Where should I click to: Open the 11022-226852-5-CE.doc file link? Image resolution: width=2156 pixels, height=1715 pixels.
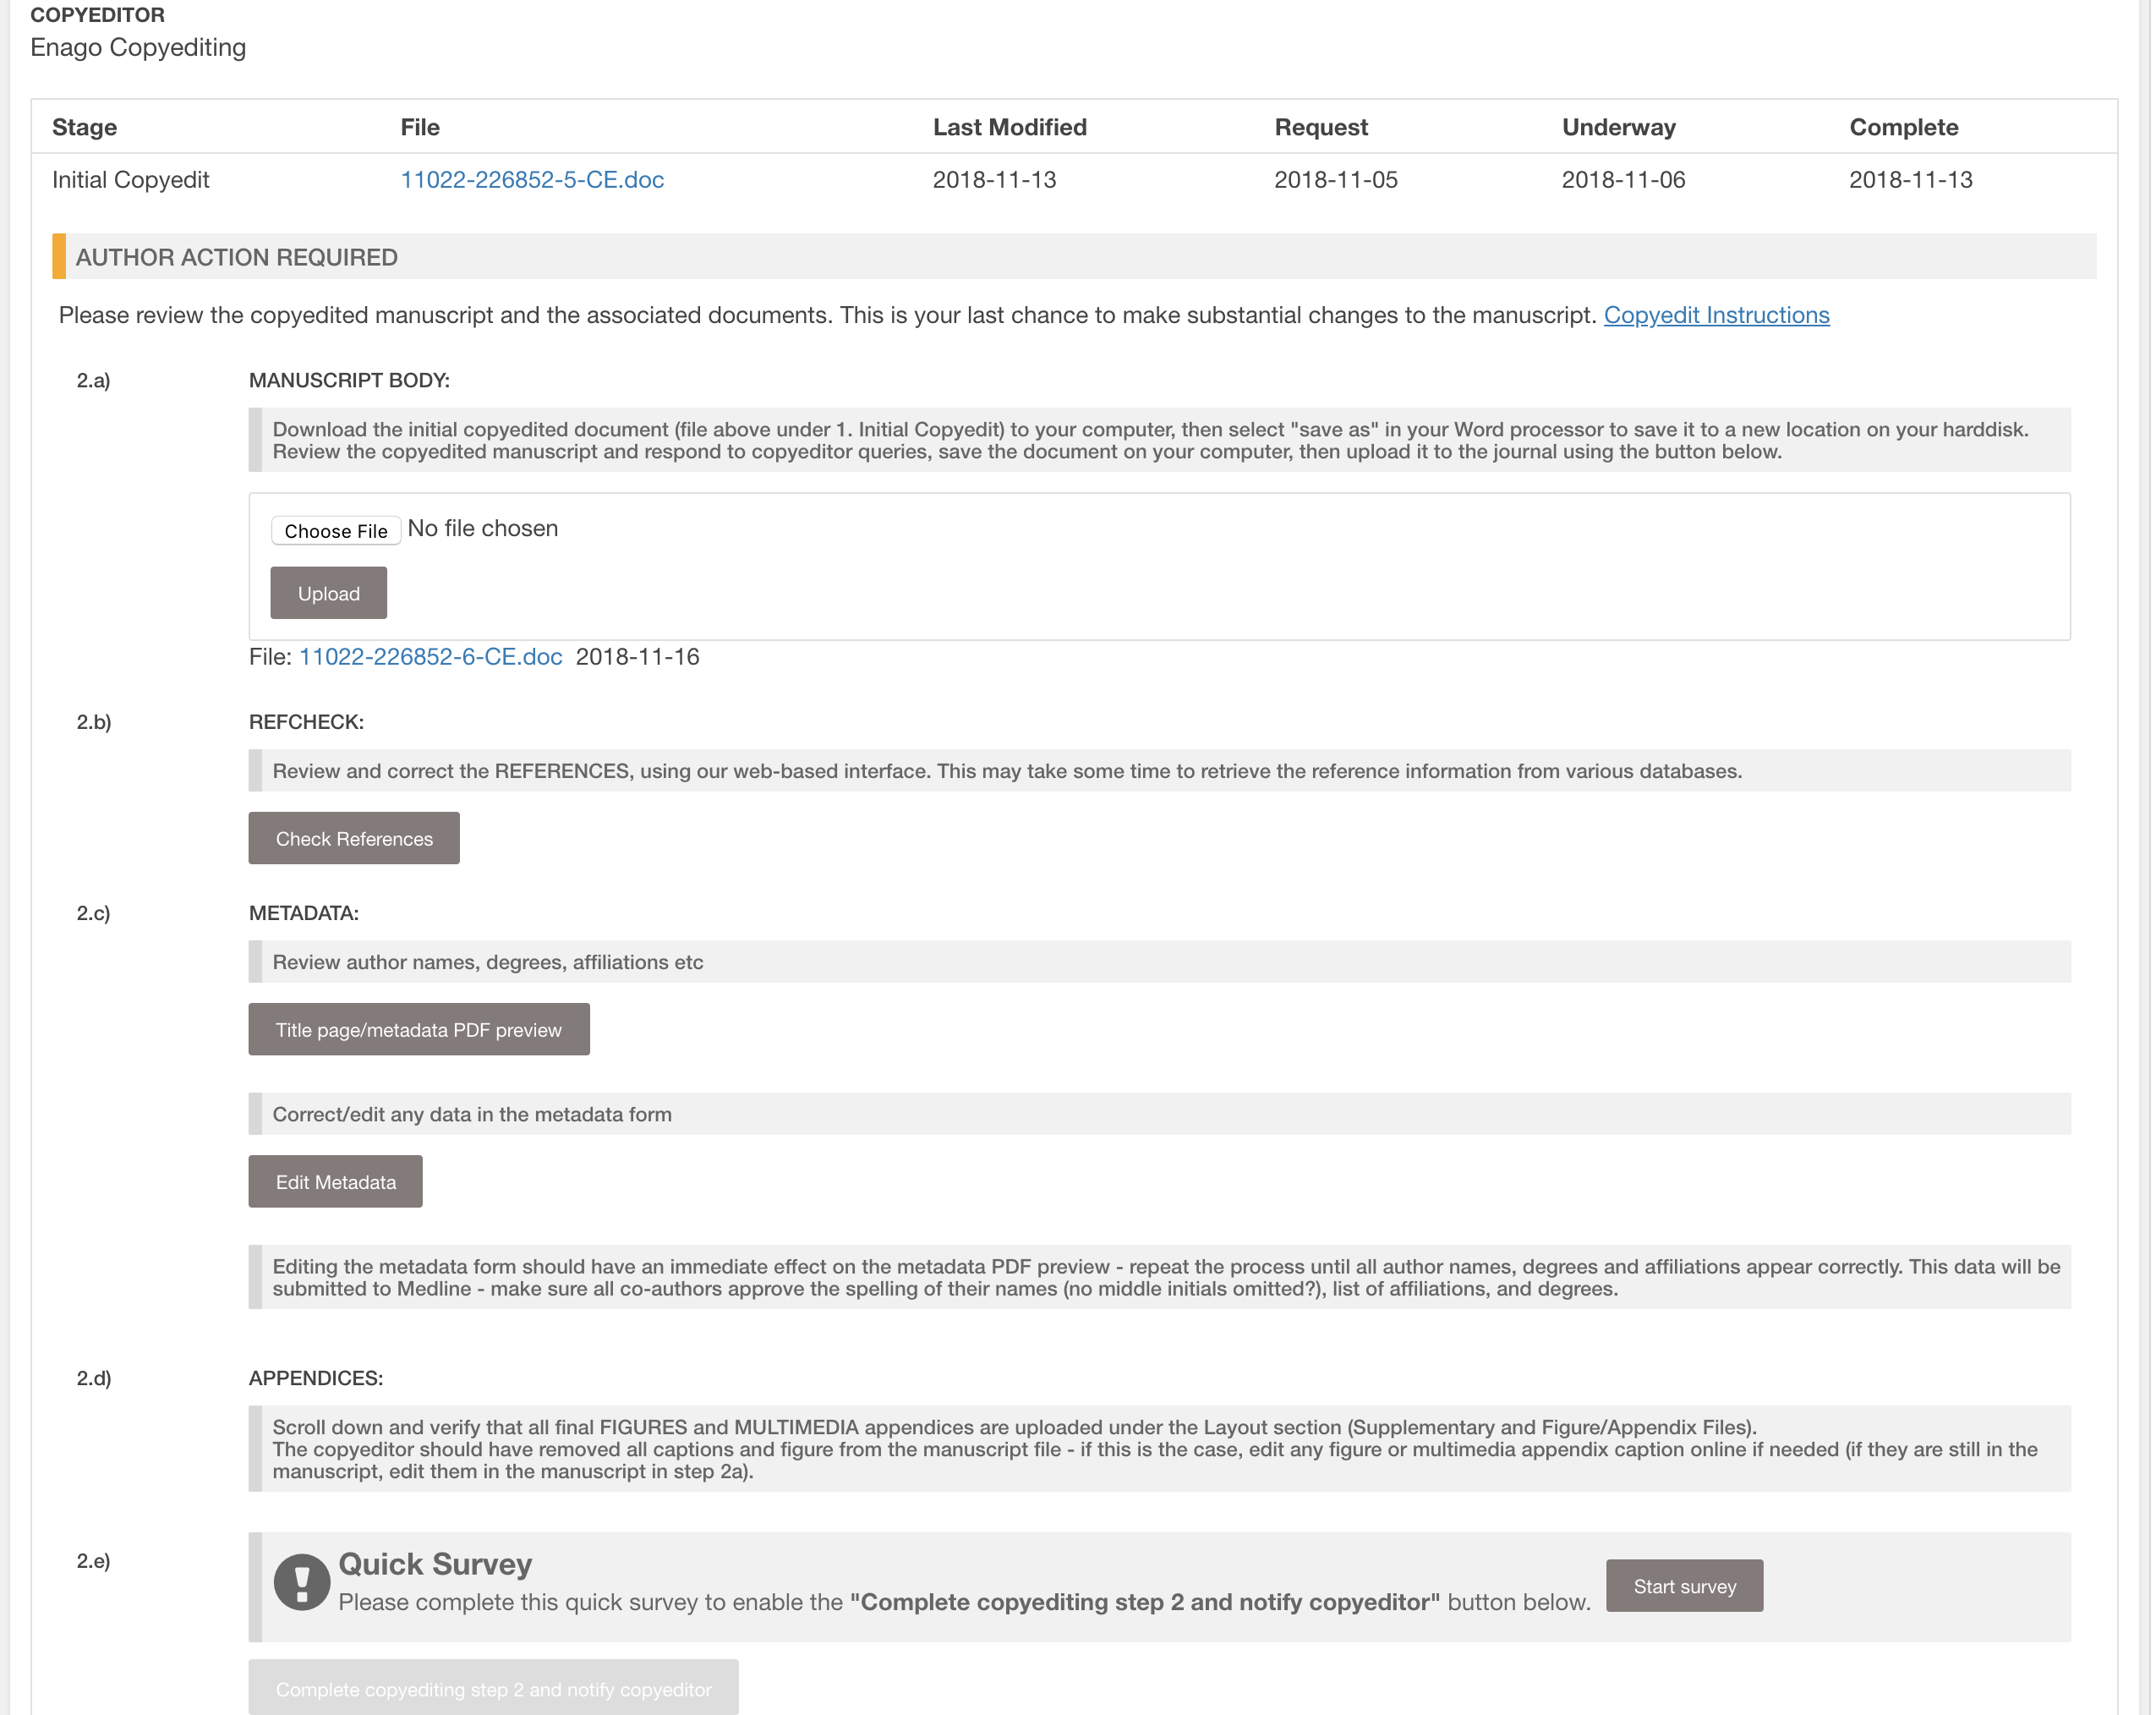click(532, 180)
